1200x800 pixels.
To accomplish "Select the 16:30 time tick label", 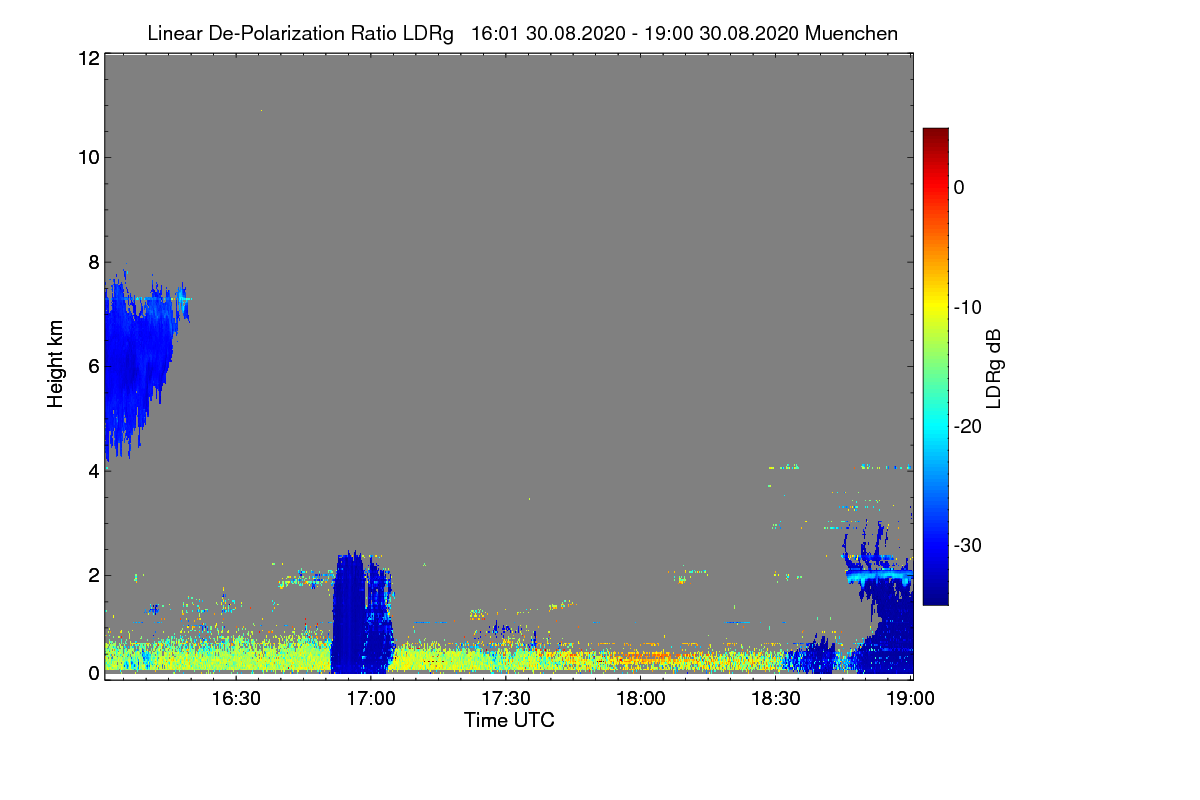I will (236, 698).
